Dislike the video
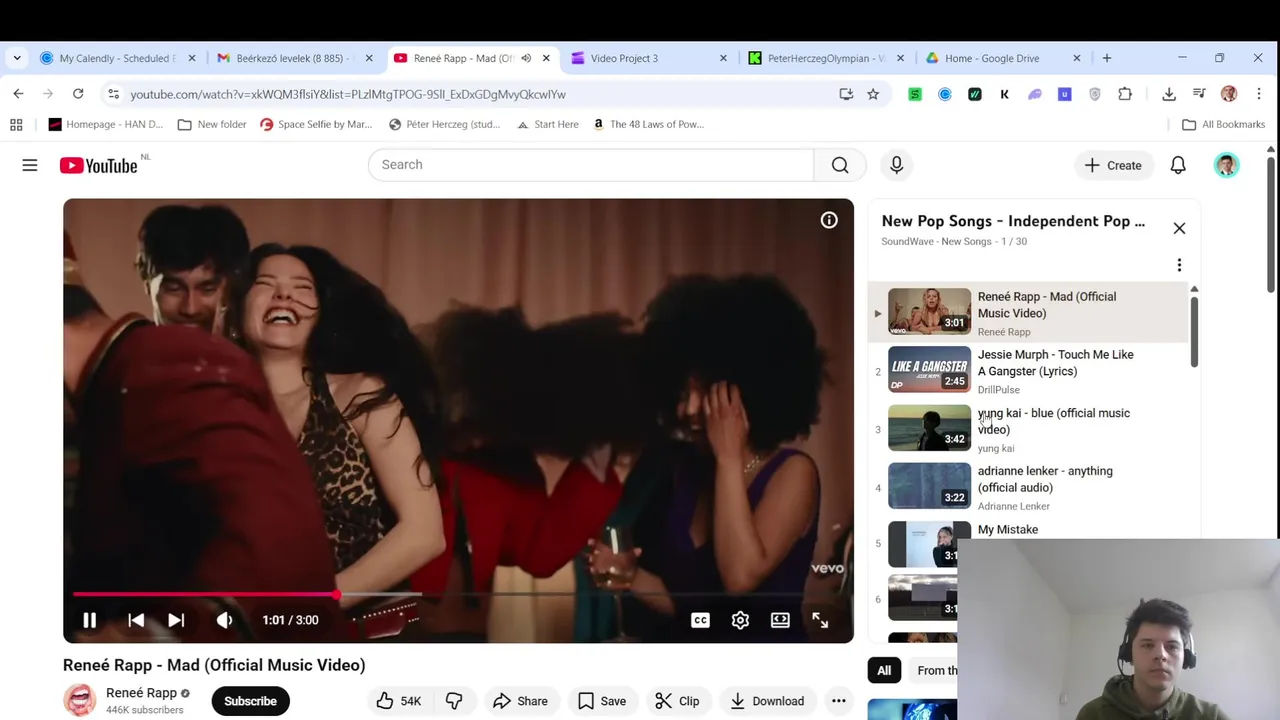The height and width of the screenshot is (720, 1280). pos(454,701)
